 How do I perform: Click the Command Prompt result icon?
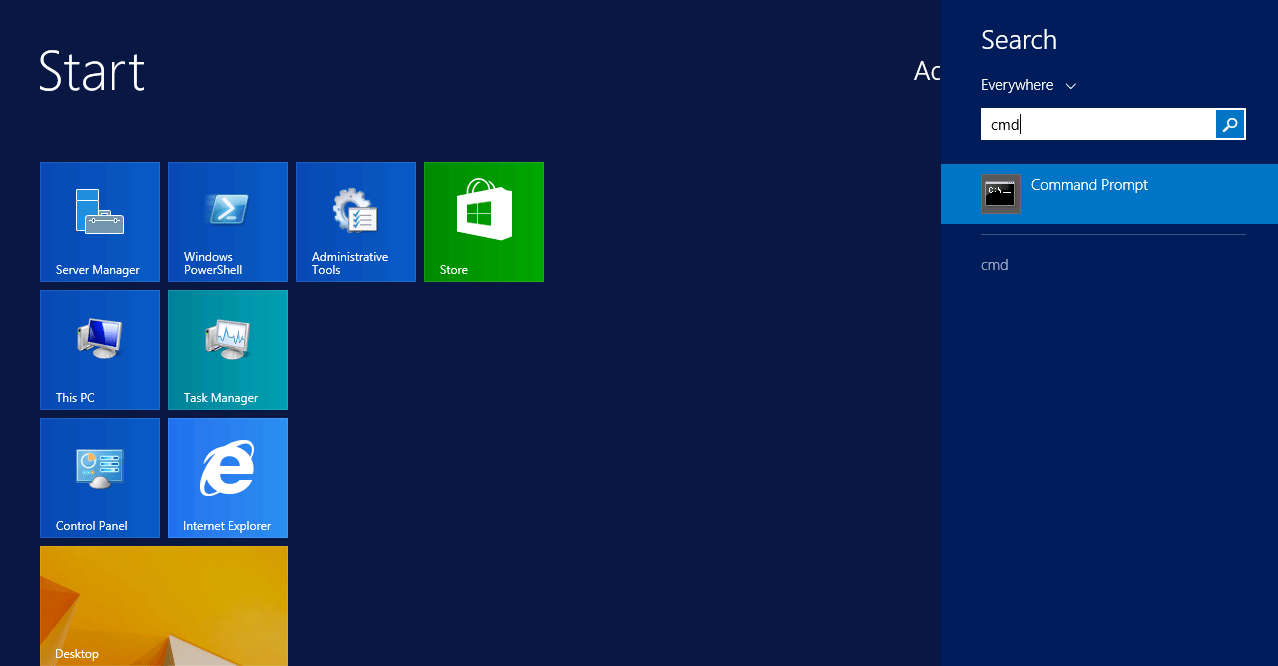pyautogui.click(x=1001, y=194)
